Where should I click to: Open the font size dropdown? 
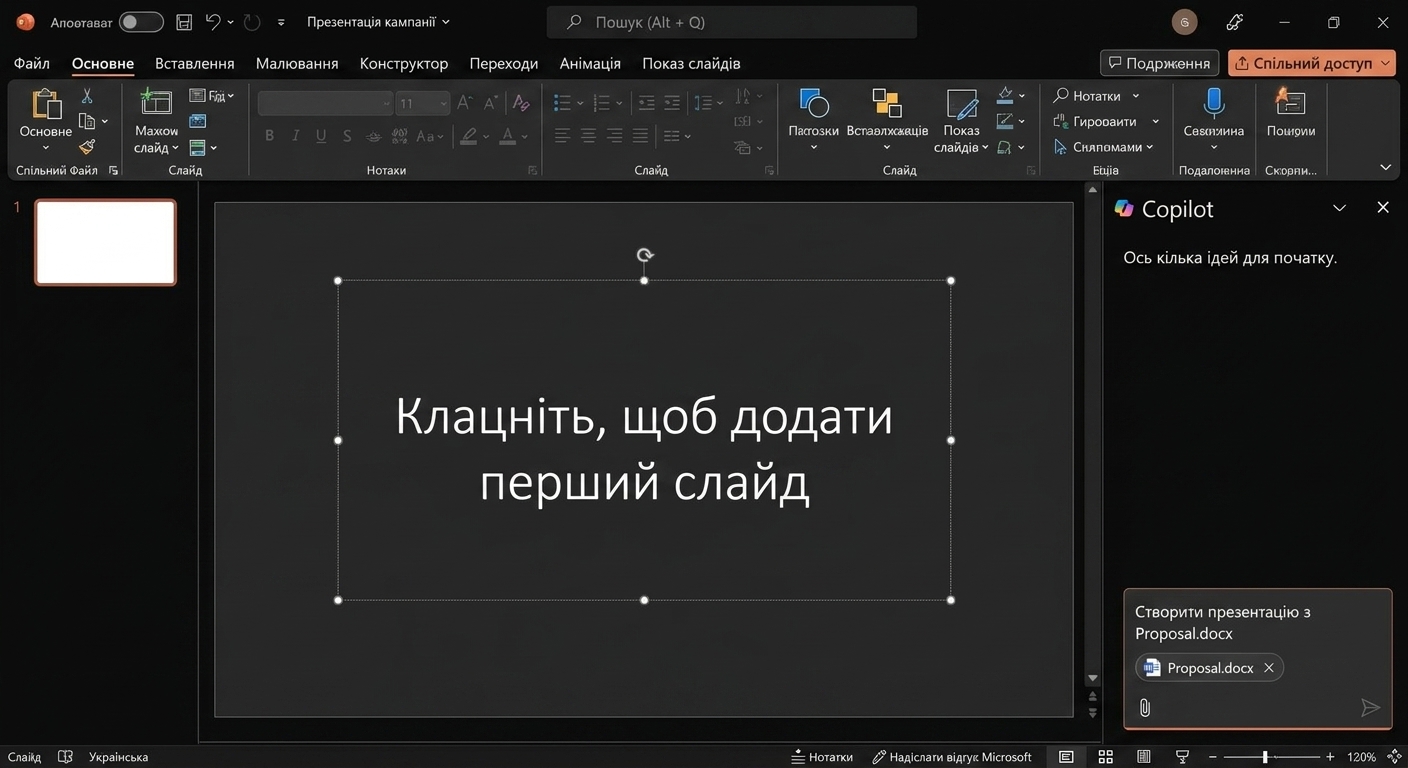tap(444, 103)
